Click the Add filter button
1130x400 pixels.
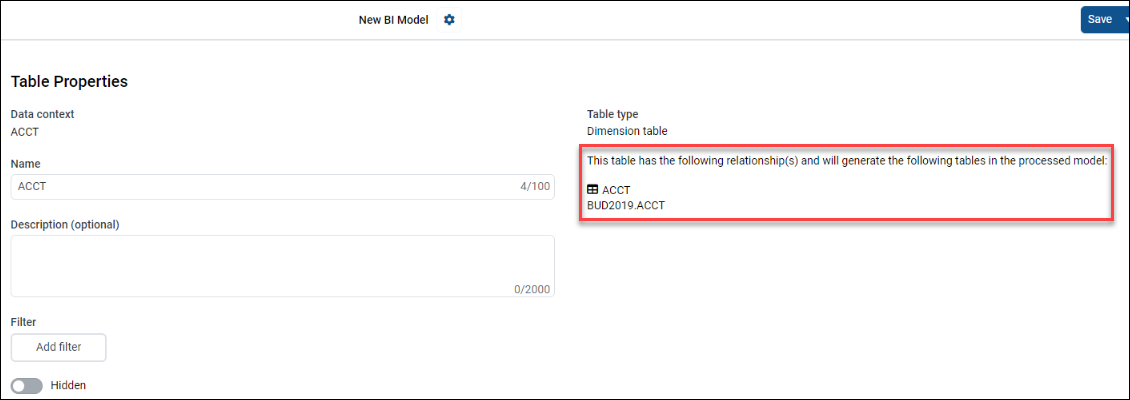58,347
